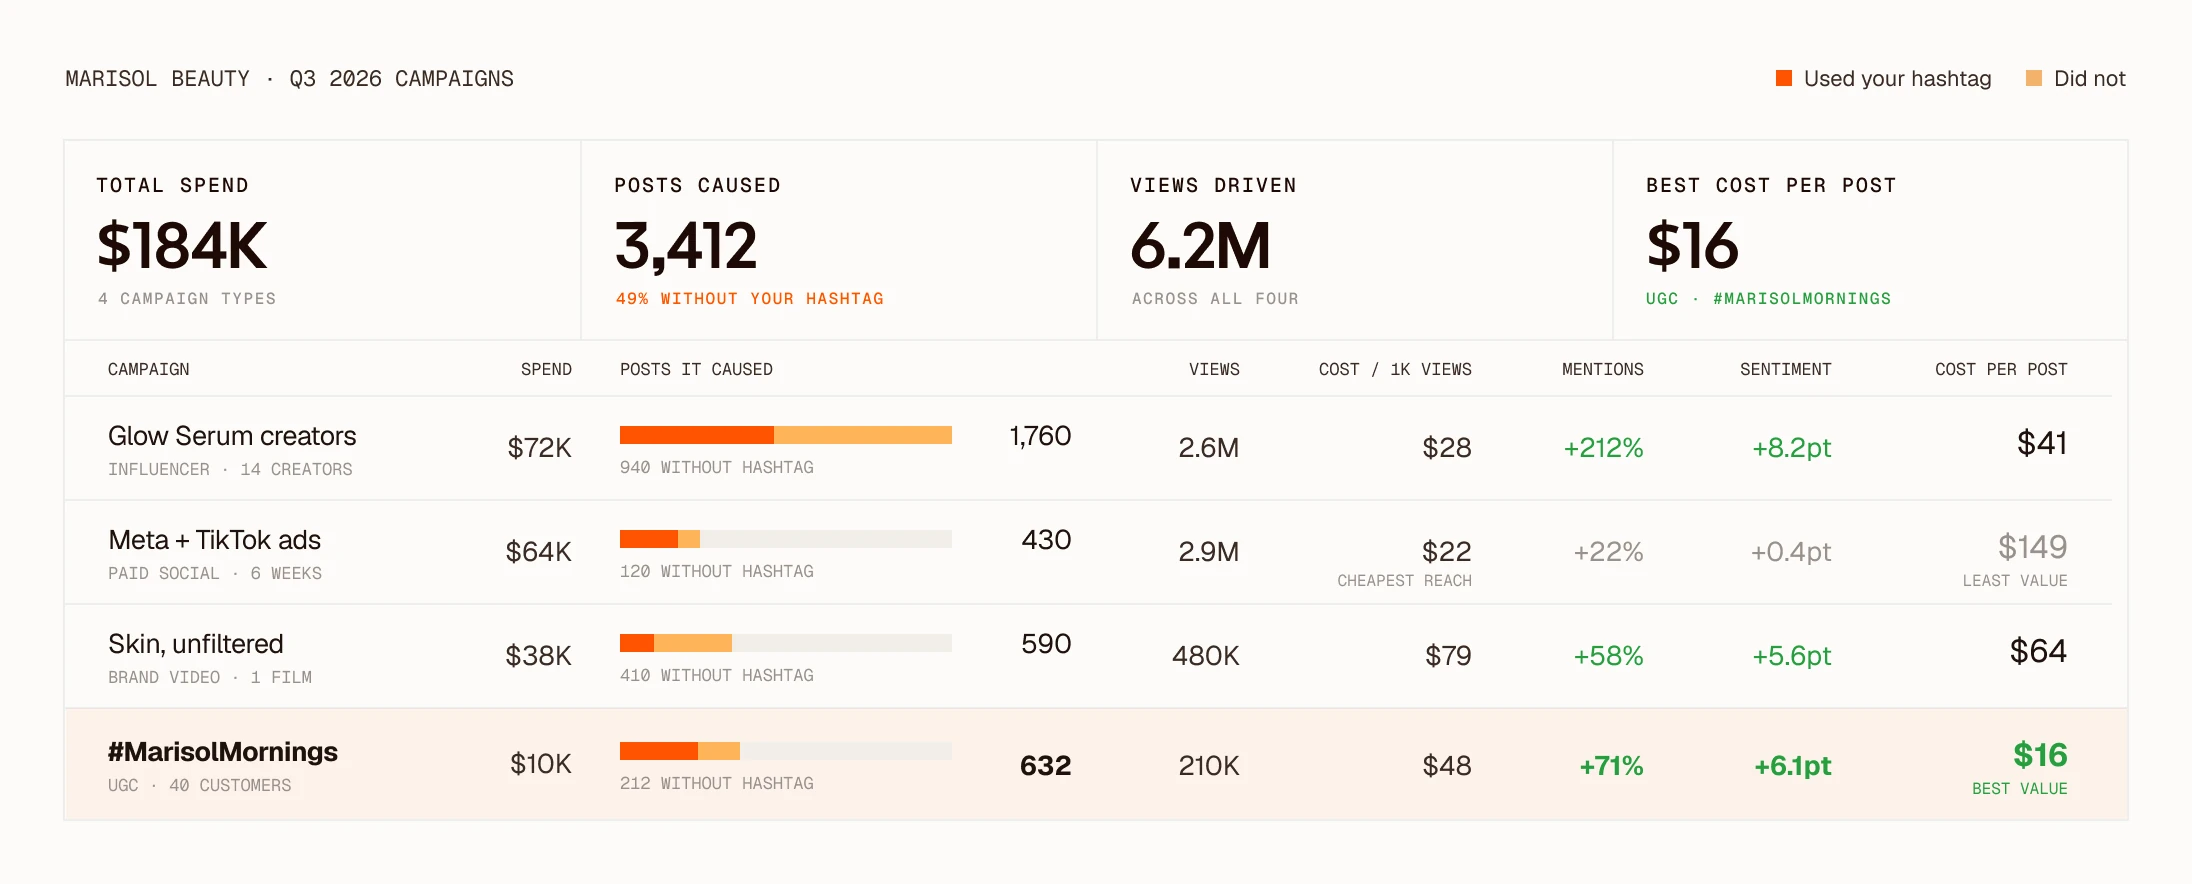Select the Glow Serum creators campaign name
This screenshot has height=884, width=2192.
pyautogui.click(x=232, y=436)
